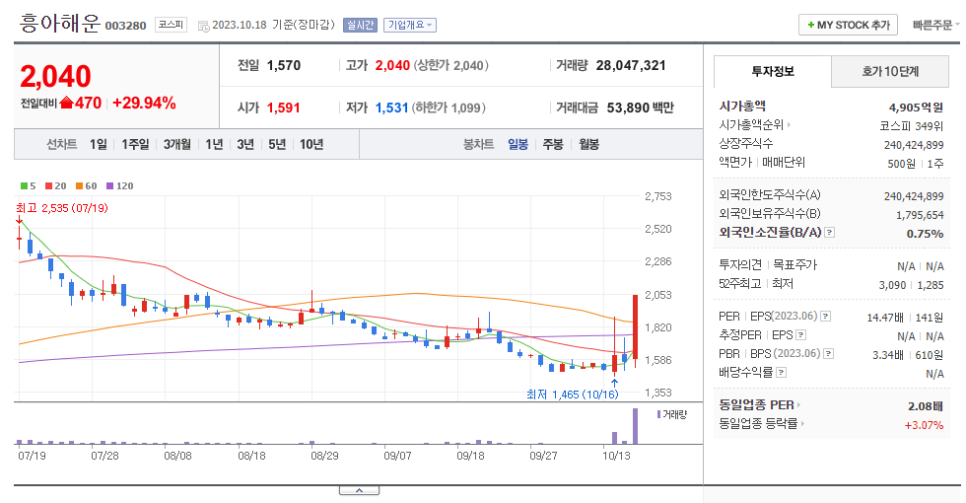The width and height of the screenshot is (966, 503).
Task: Click arrow beside 동일업종 등락률
Action: click(x=803, y=424)
